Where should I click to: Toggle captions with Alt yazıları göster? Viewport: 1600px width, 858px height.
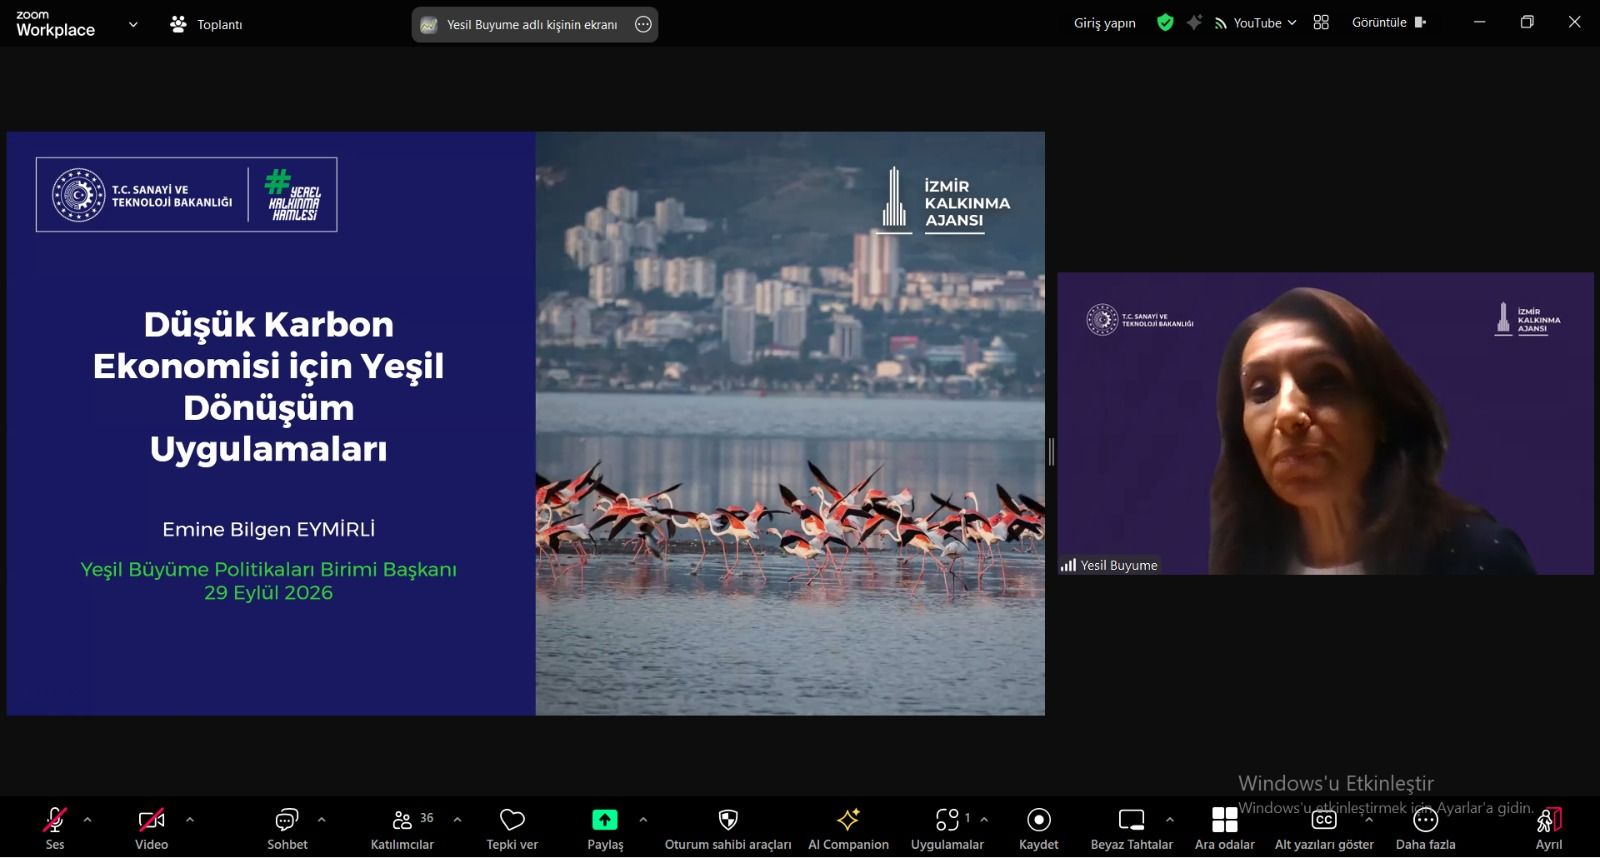[x=1324, y=828]
